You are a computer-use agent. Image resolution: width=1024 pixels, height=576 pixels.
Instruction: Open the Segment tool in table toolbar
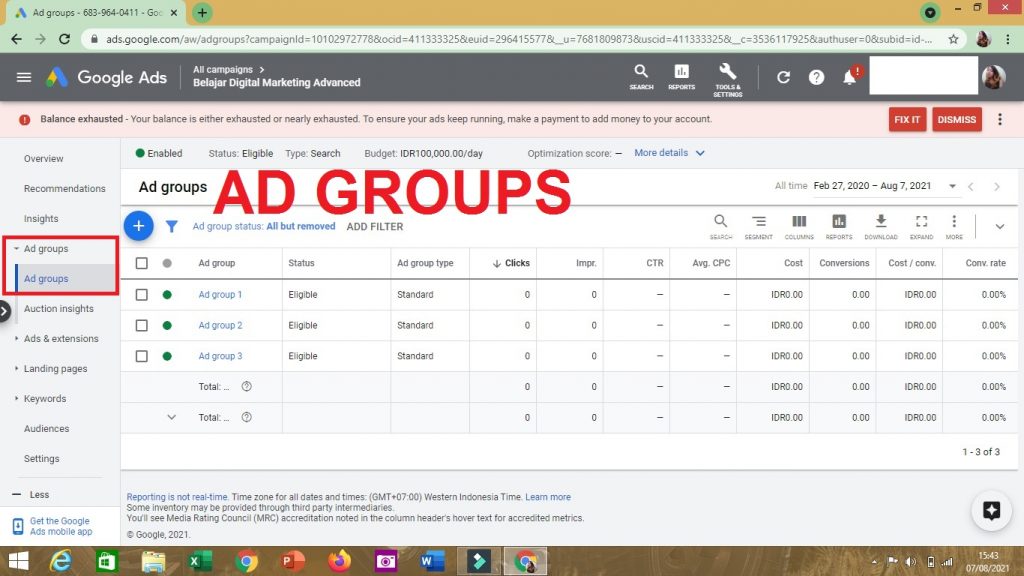tap(759, 226)
